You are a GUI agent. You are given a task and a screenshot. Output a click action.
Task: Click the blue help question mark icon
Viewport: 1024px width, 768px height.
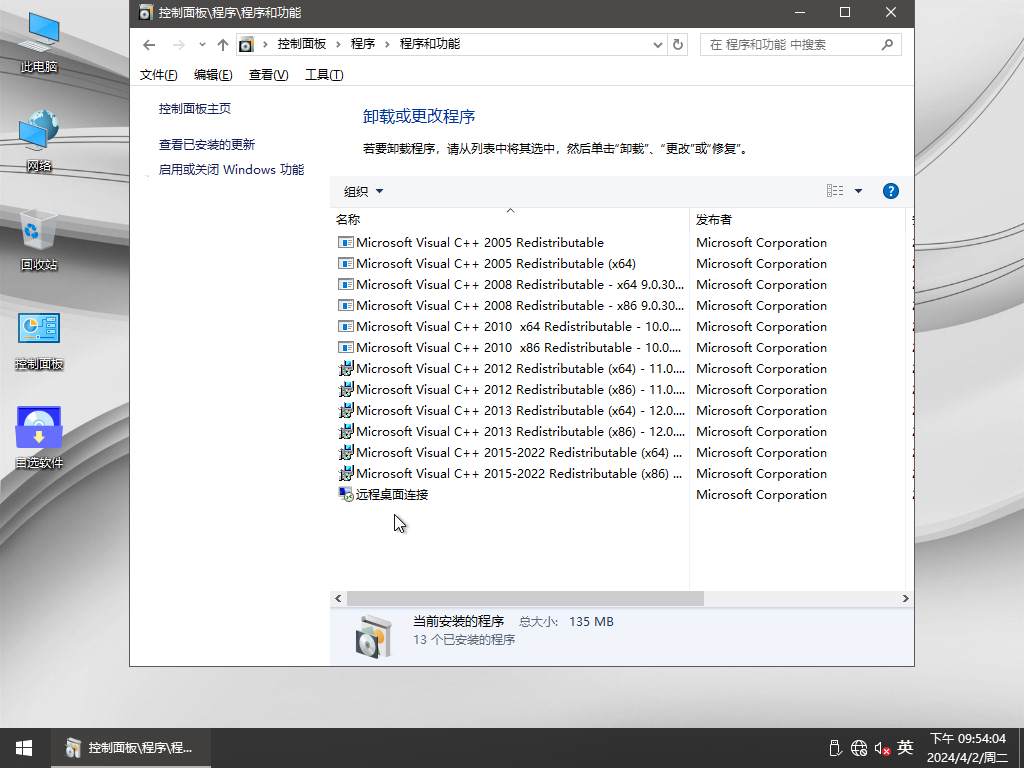tap(891, 191)
